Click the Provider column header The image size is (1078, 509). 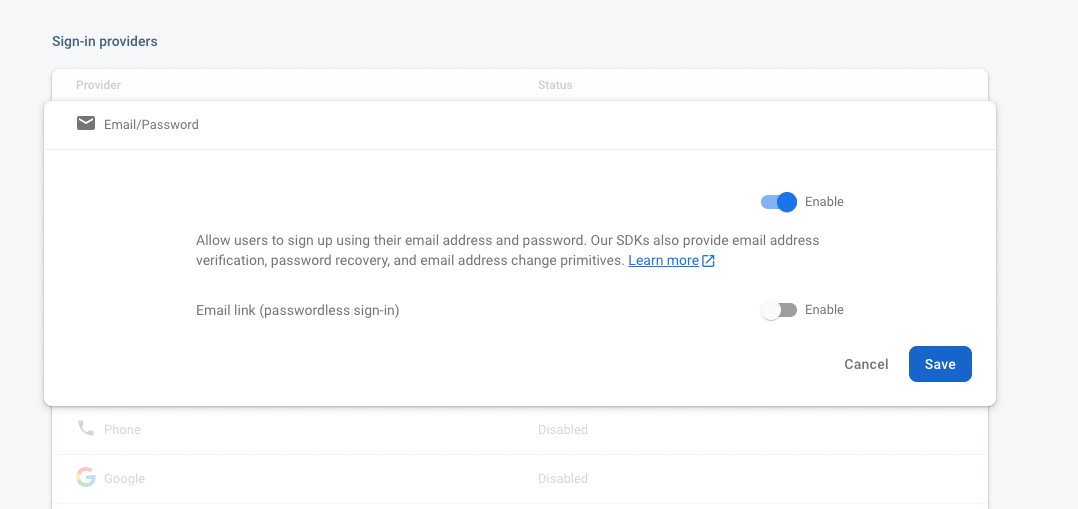click(x=98, y=85)
